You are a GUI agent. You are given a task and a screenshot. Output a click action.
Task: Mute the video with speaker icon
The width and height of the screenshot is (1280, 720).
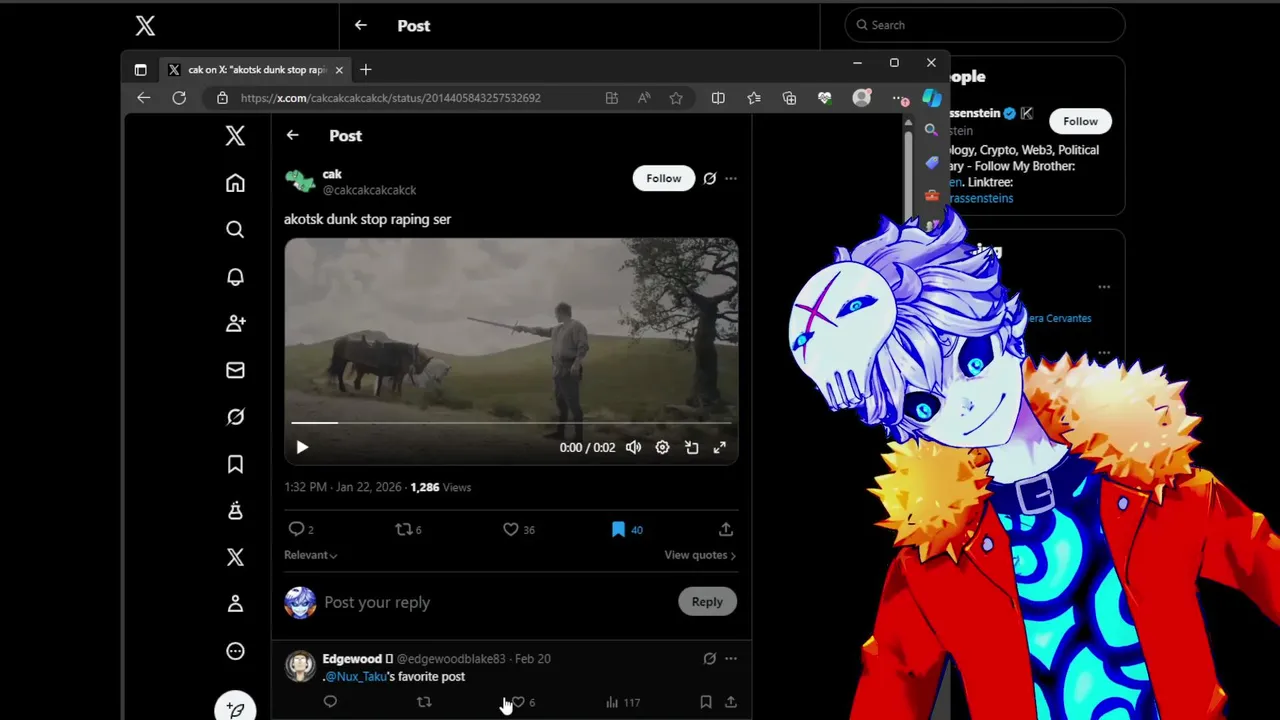(633, 447)
